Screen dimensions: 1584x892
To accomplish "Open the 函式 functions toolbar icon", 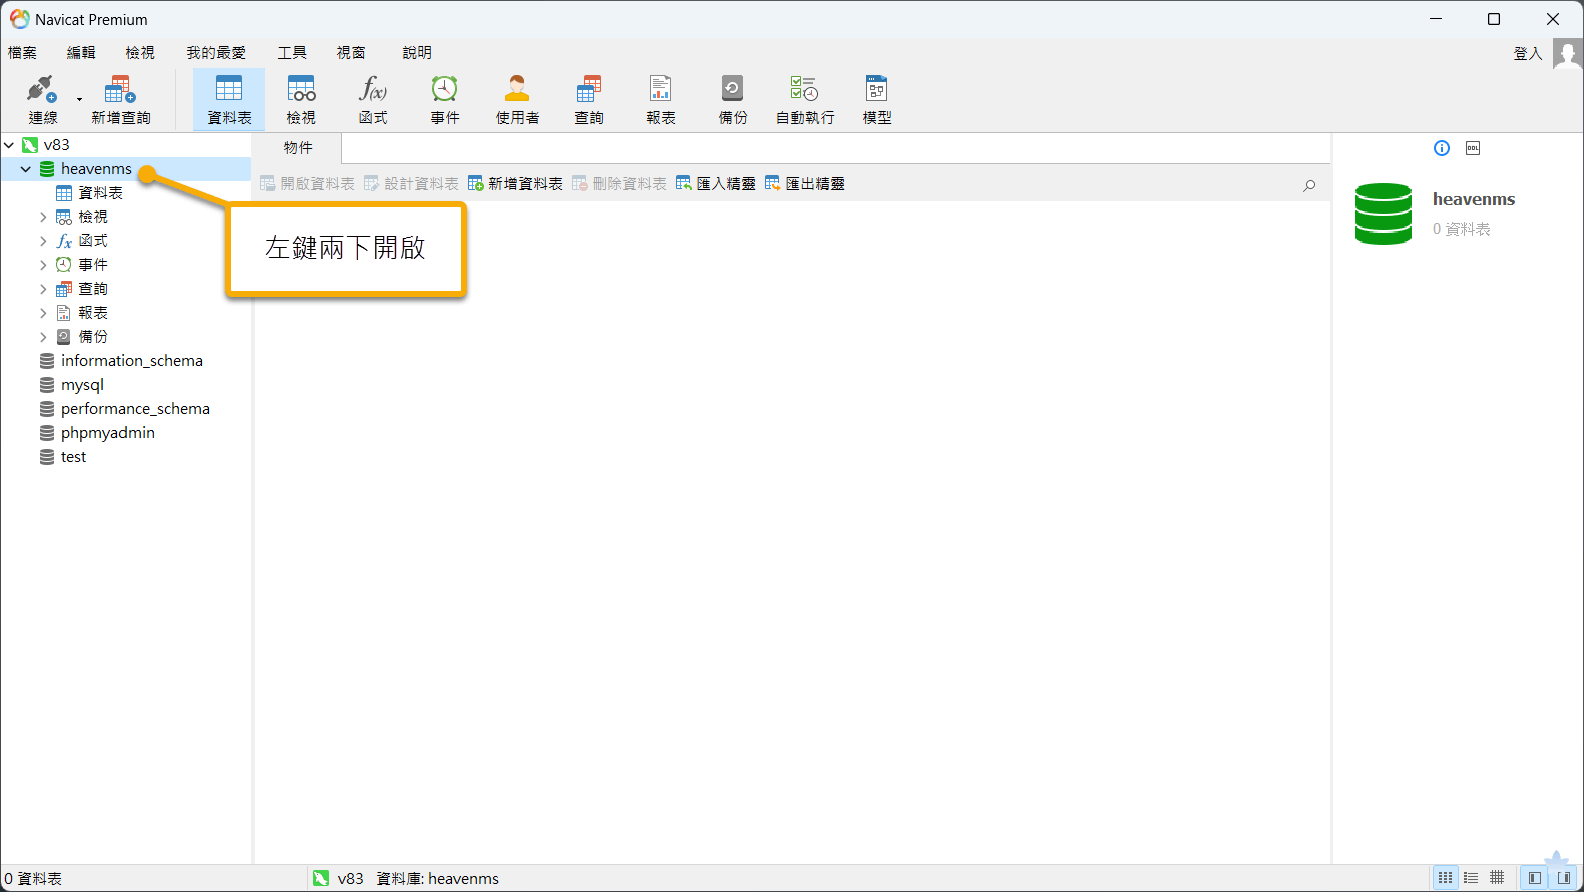I will 373,99.
